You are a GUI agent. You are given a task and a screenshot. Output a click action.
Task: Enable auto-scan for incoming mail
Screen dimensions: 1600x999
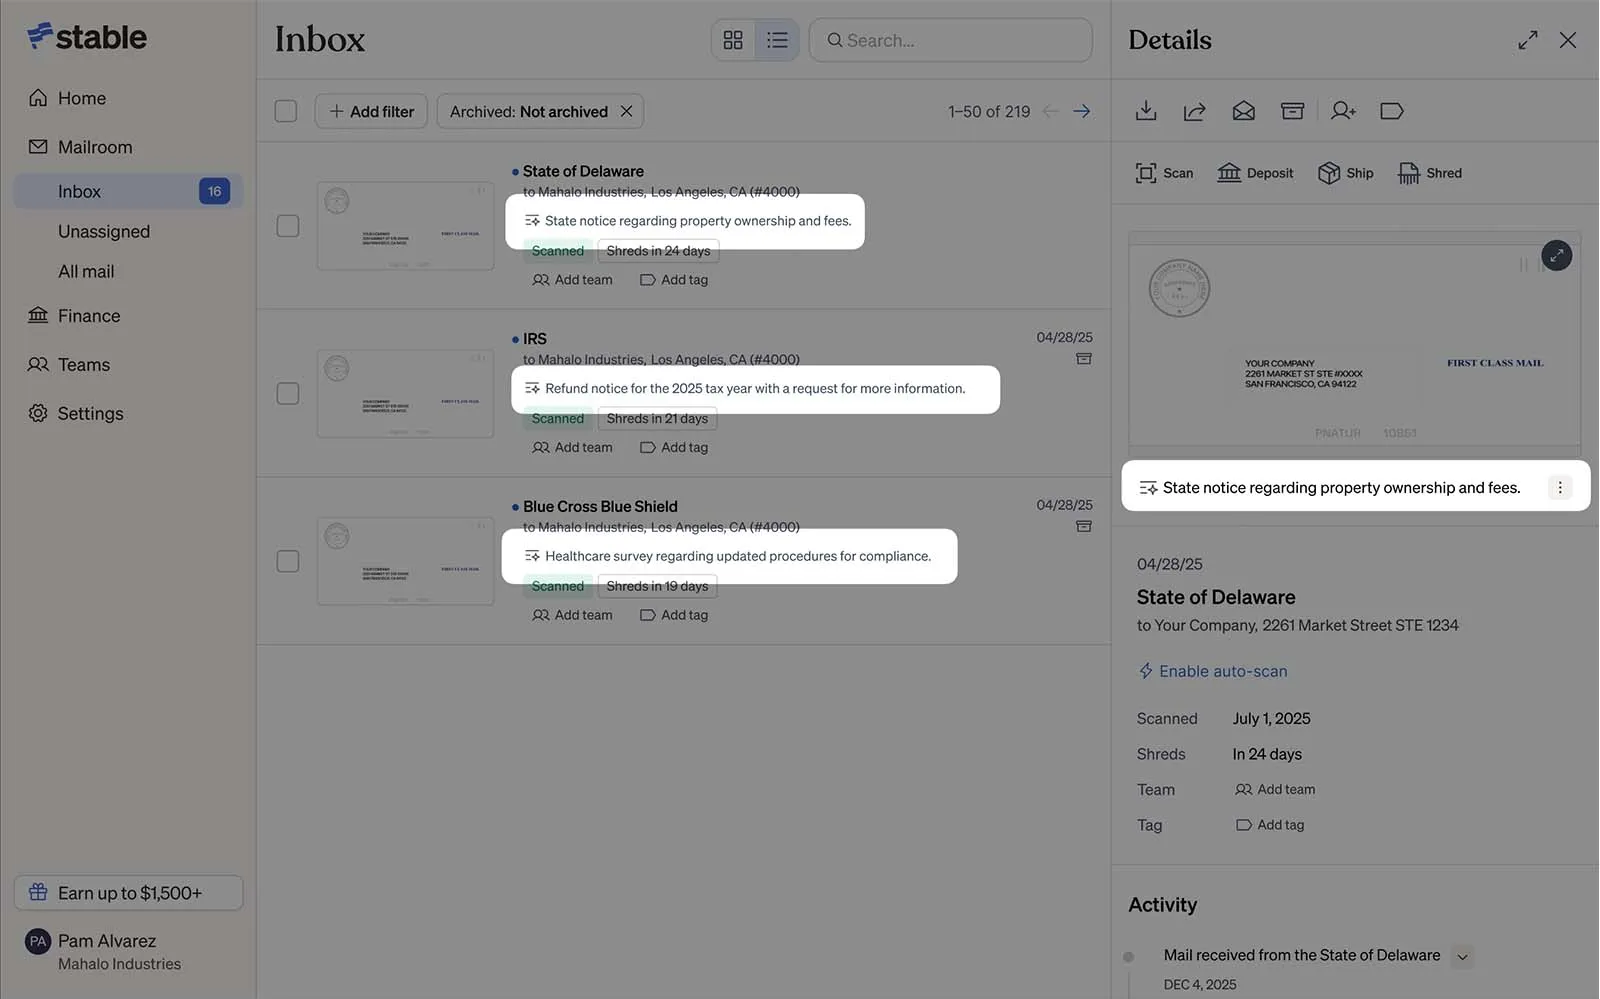tap(1212, 670)
